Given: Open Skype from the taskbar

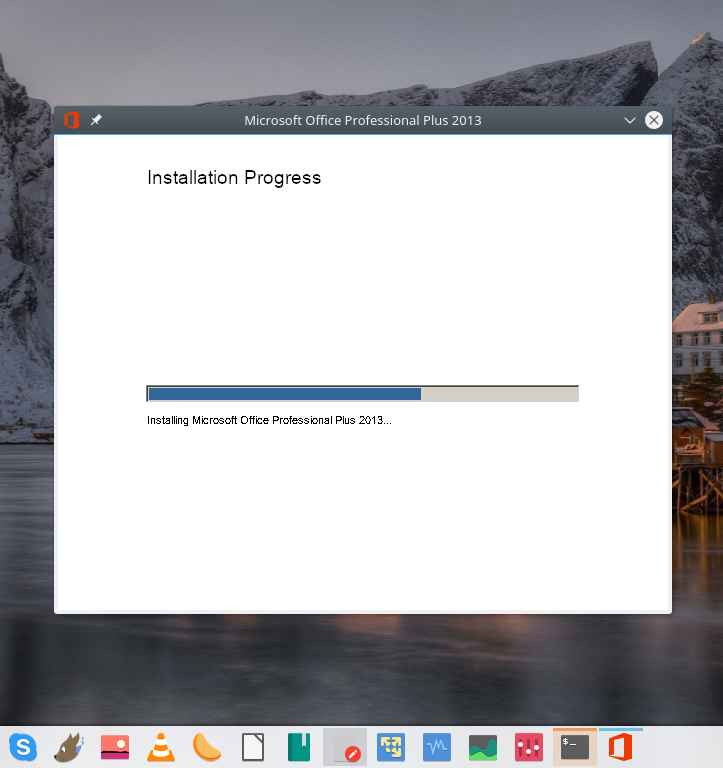Looking at the screenshot, I should pos(23,747).
